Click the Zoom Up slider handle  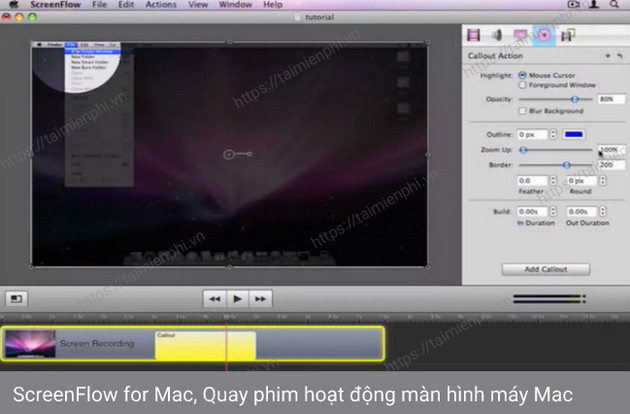pos(523,150)
